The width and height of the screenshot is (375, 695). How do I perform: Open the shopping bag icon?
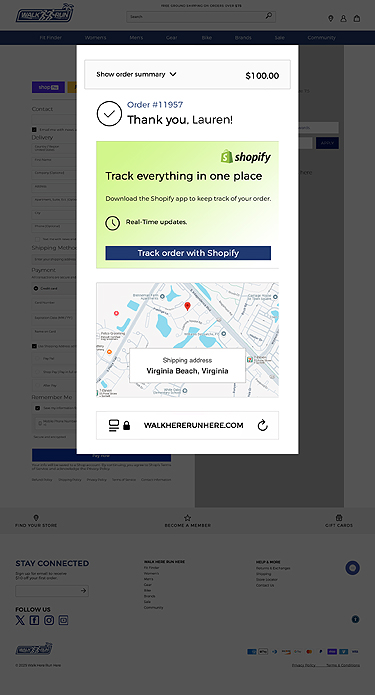click(x=356, y=18)
